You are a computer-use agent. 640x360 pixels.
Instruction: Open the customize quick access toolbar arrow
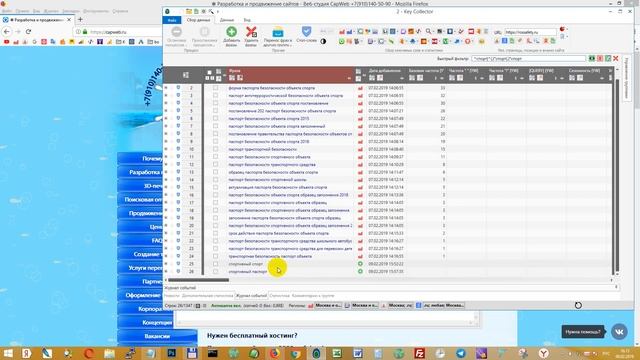pos(218,12)
